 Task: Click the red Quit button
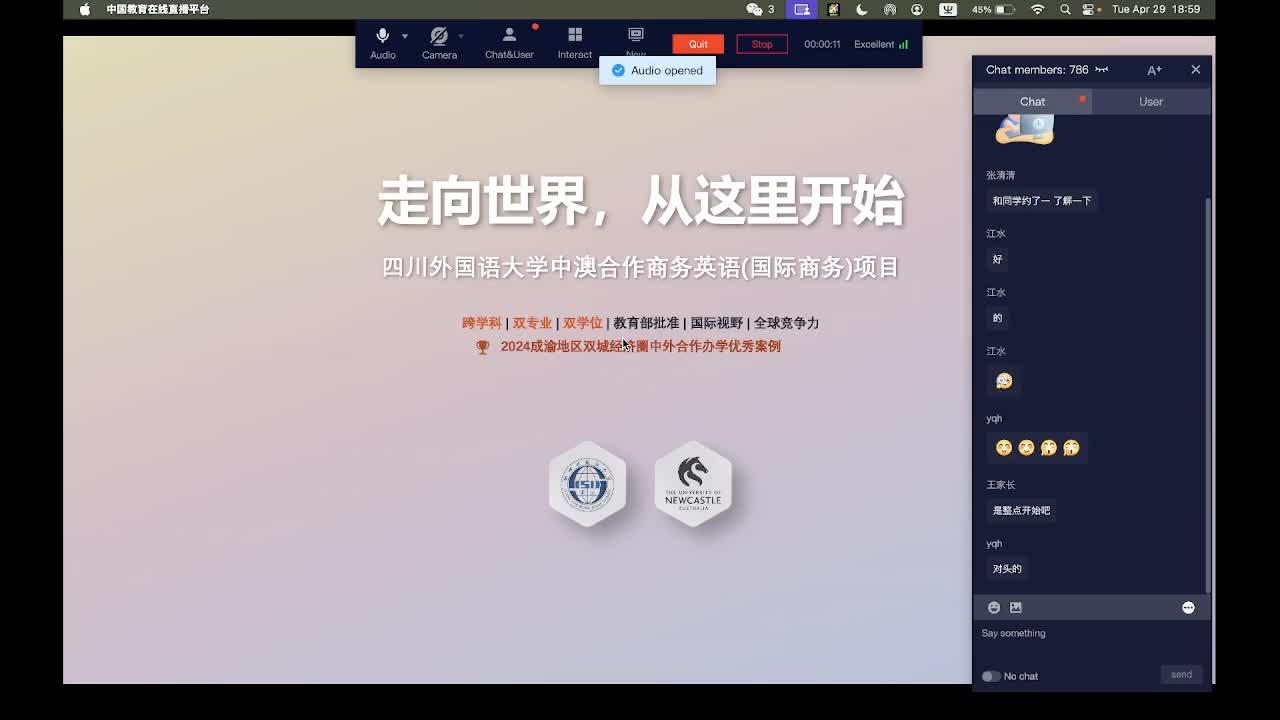click(x=698, y=44)
